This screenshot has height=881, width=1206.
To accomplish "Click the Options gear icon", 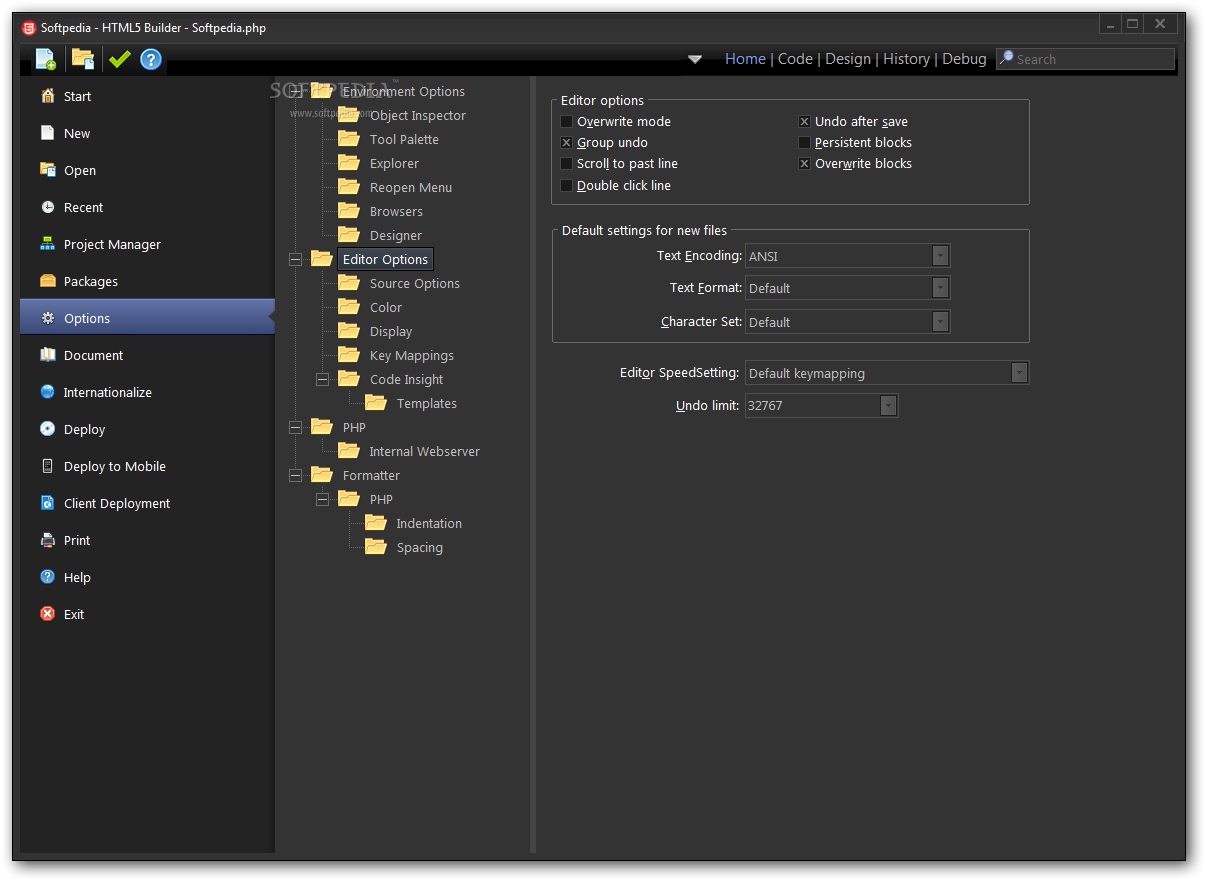I will [x=47, y=318].
